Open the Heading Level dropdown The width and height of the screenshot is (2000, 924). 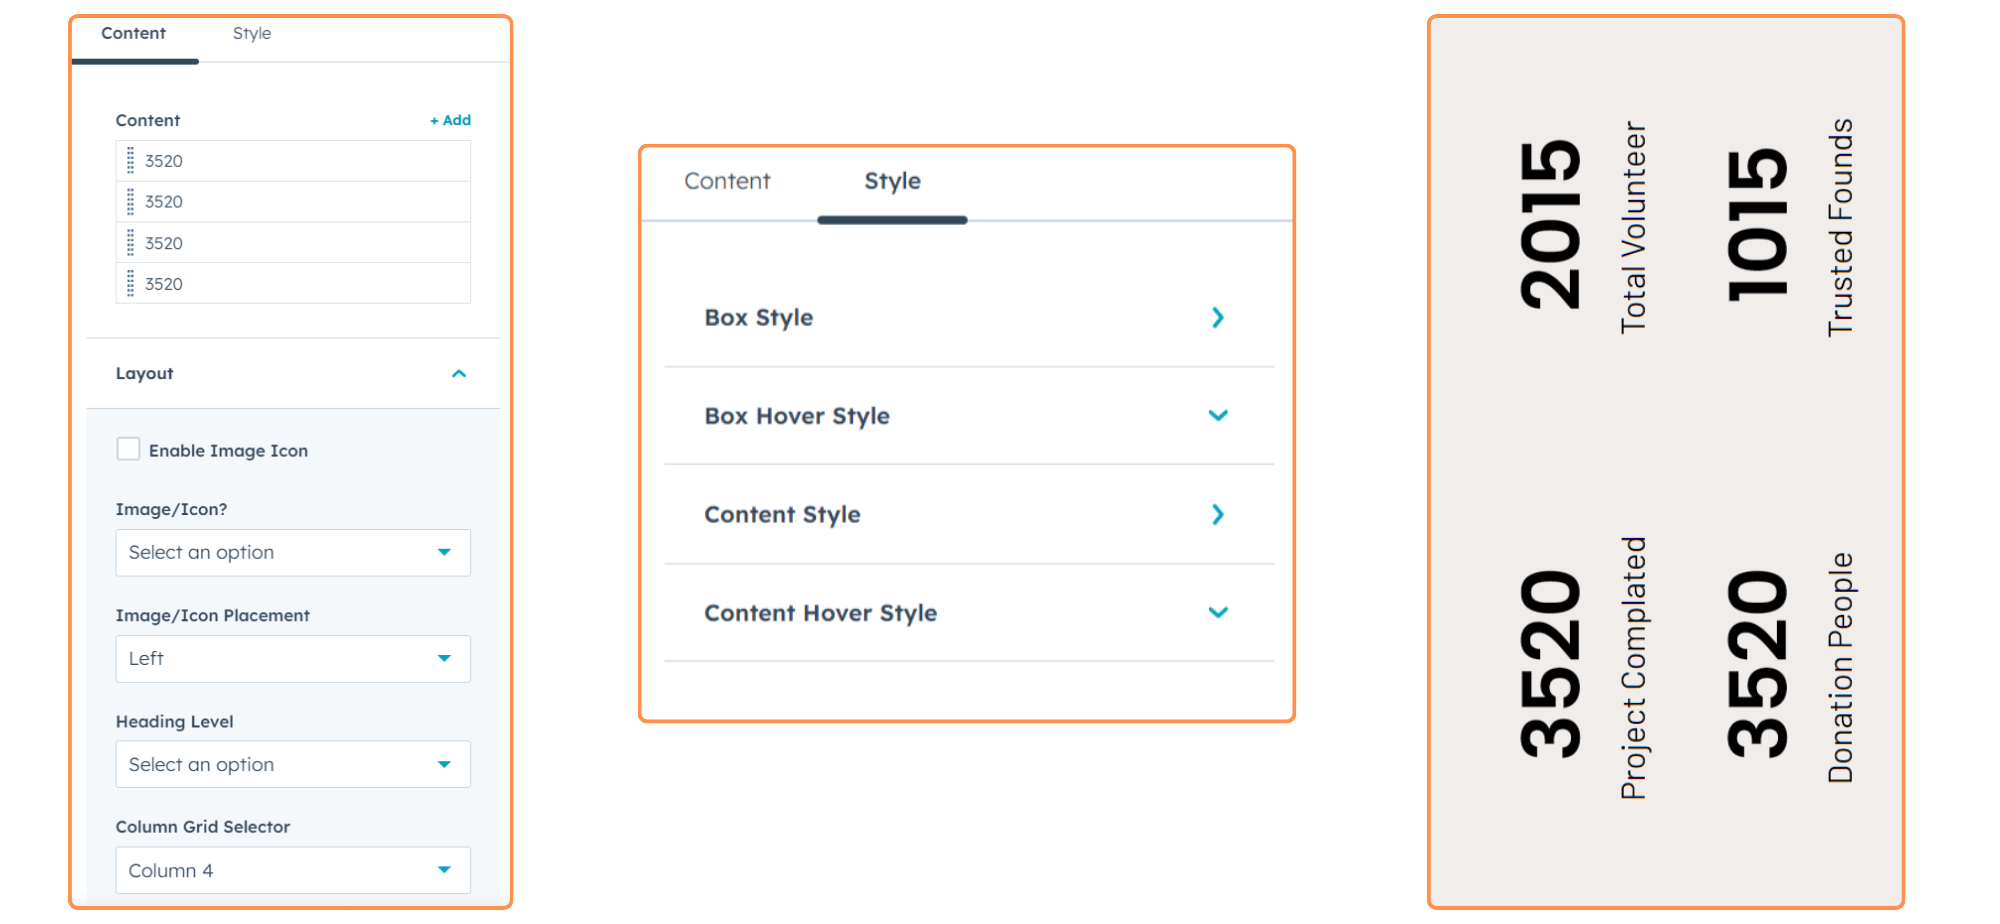[292, 765]
